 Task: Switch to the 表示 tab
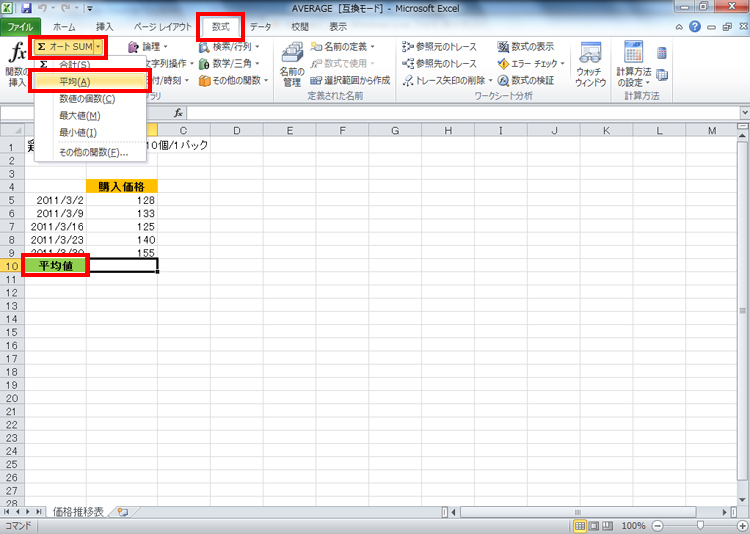(x=338, y=27)
